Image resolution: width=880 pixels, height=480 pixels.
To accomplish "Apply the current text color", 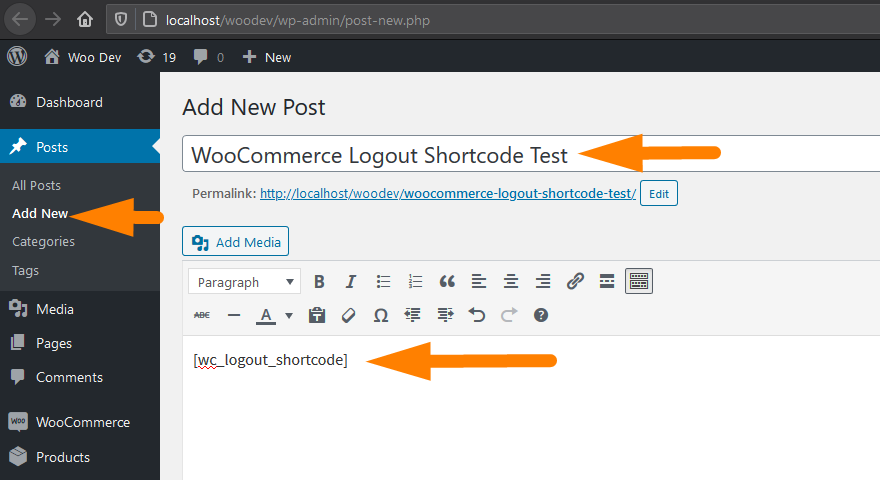I will [x=266, y=316].
